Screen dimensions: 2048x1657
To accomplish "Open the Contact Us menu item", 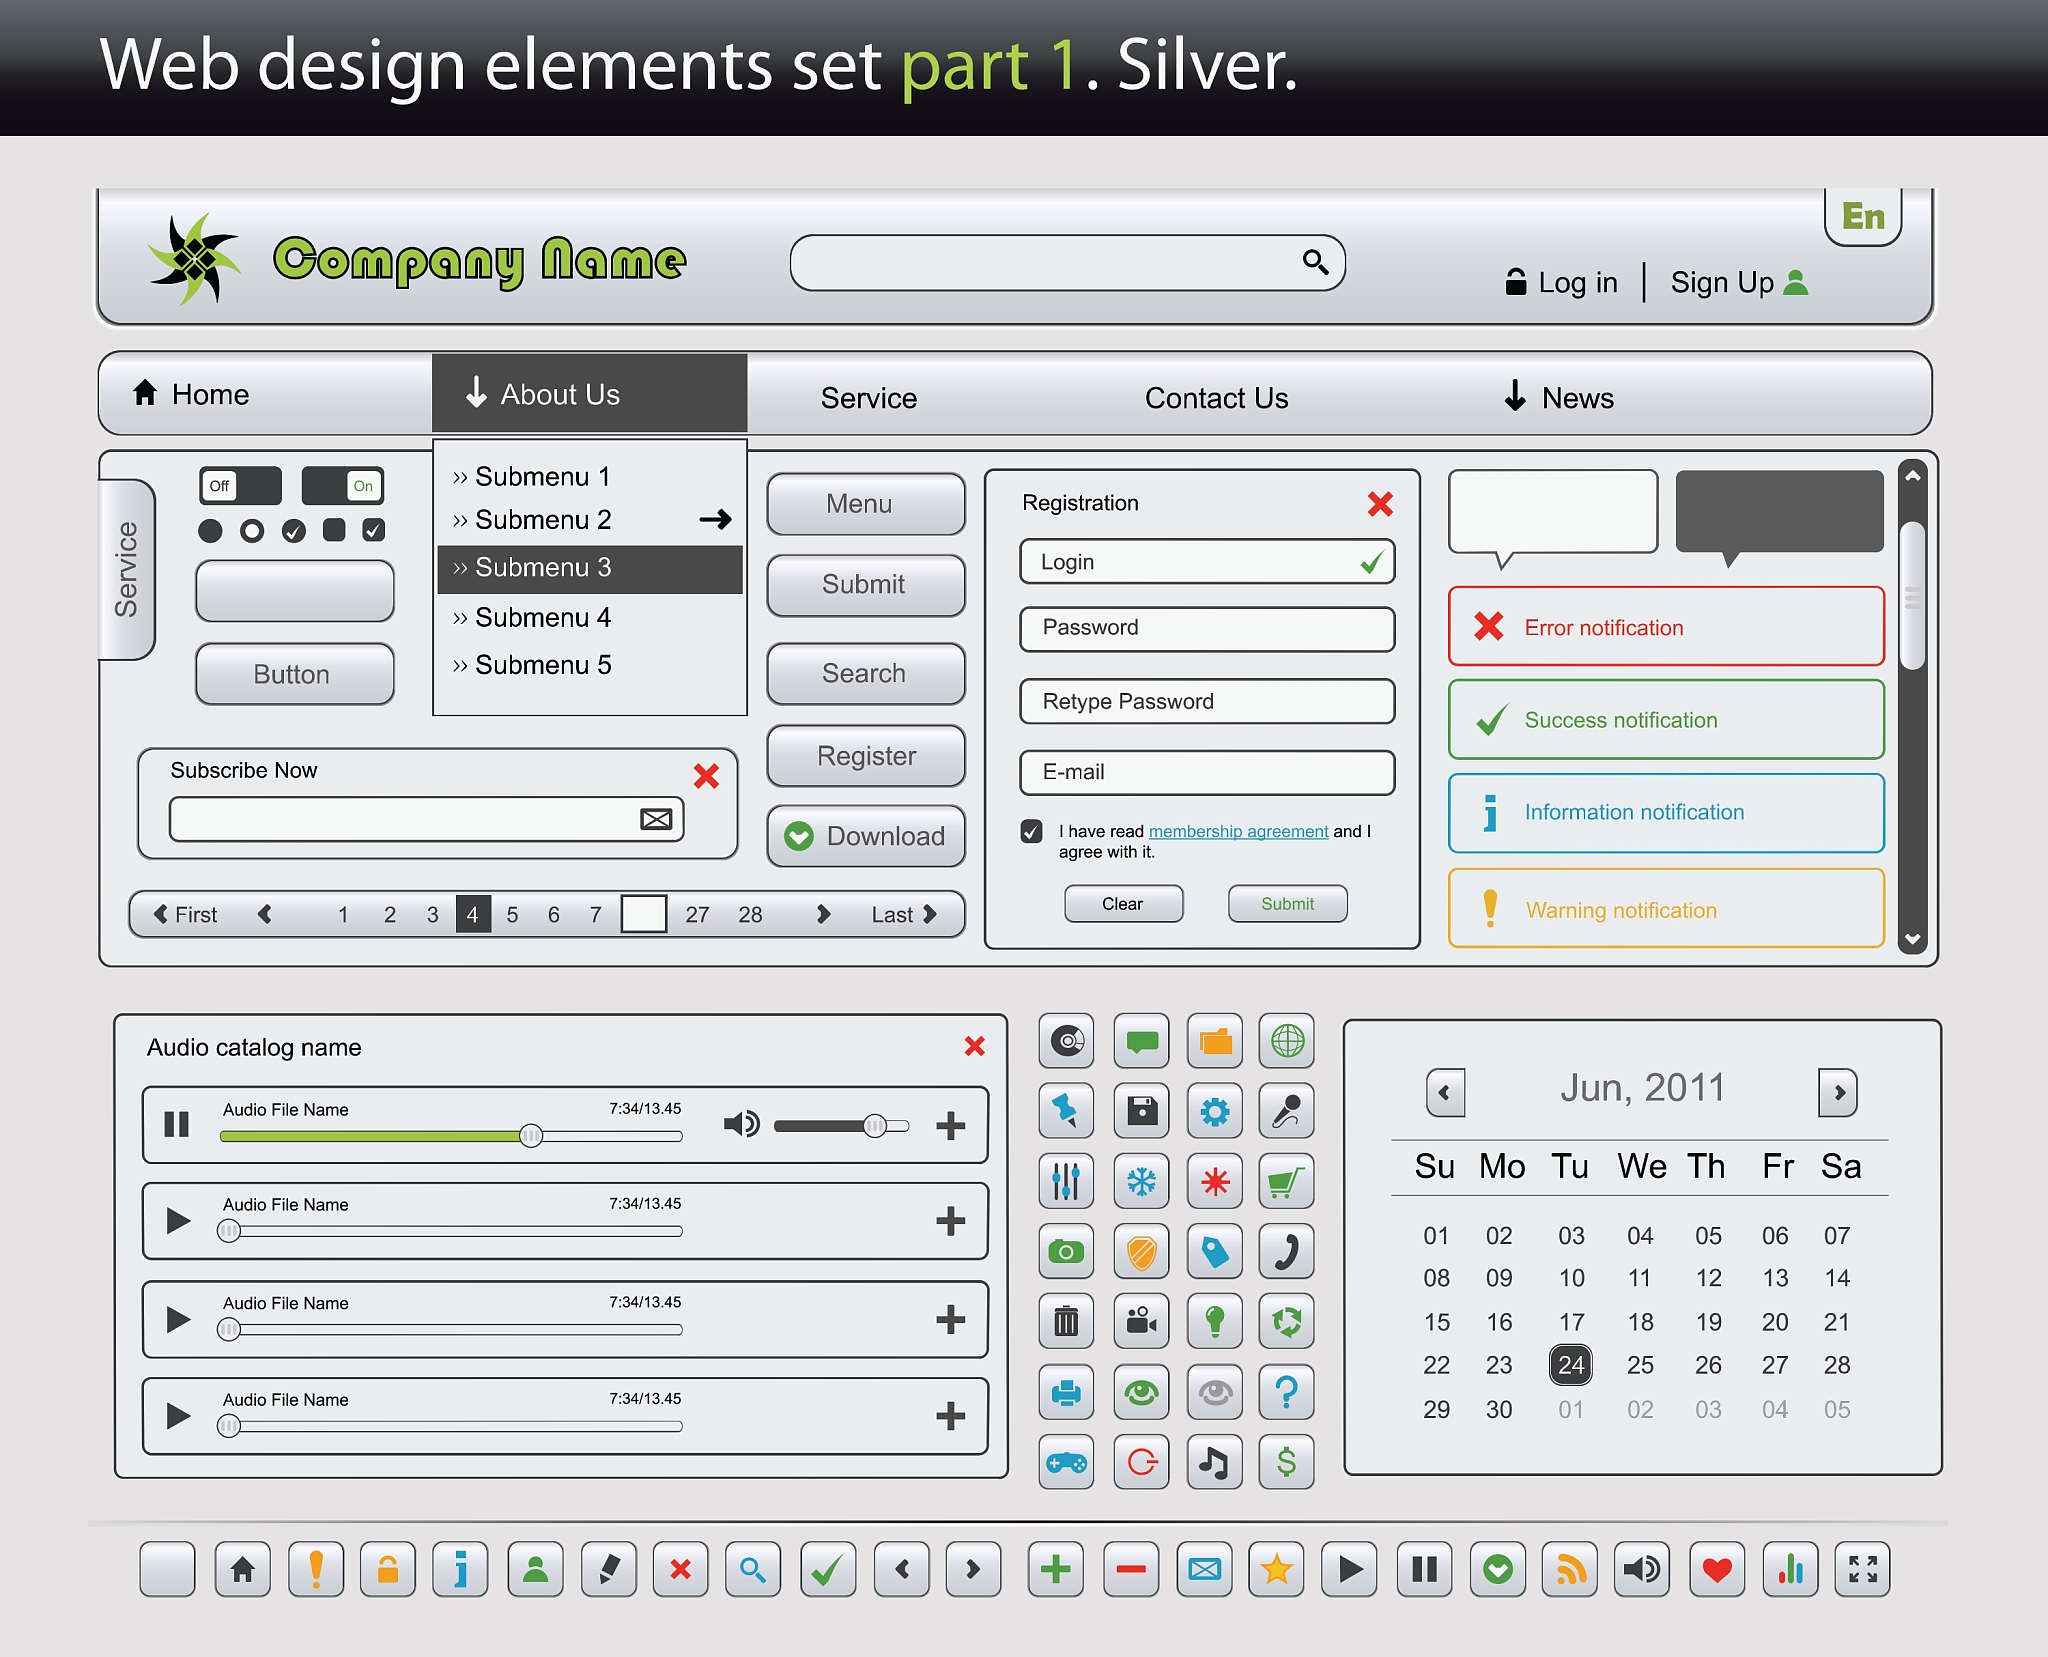I will (1216, 398).
